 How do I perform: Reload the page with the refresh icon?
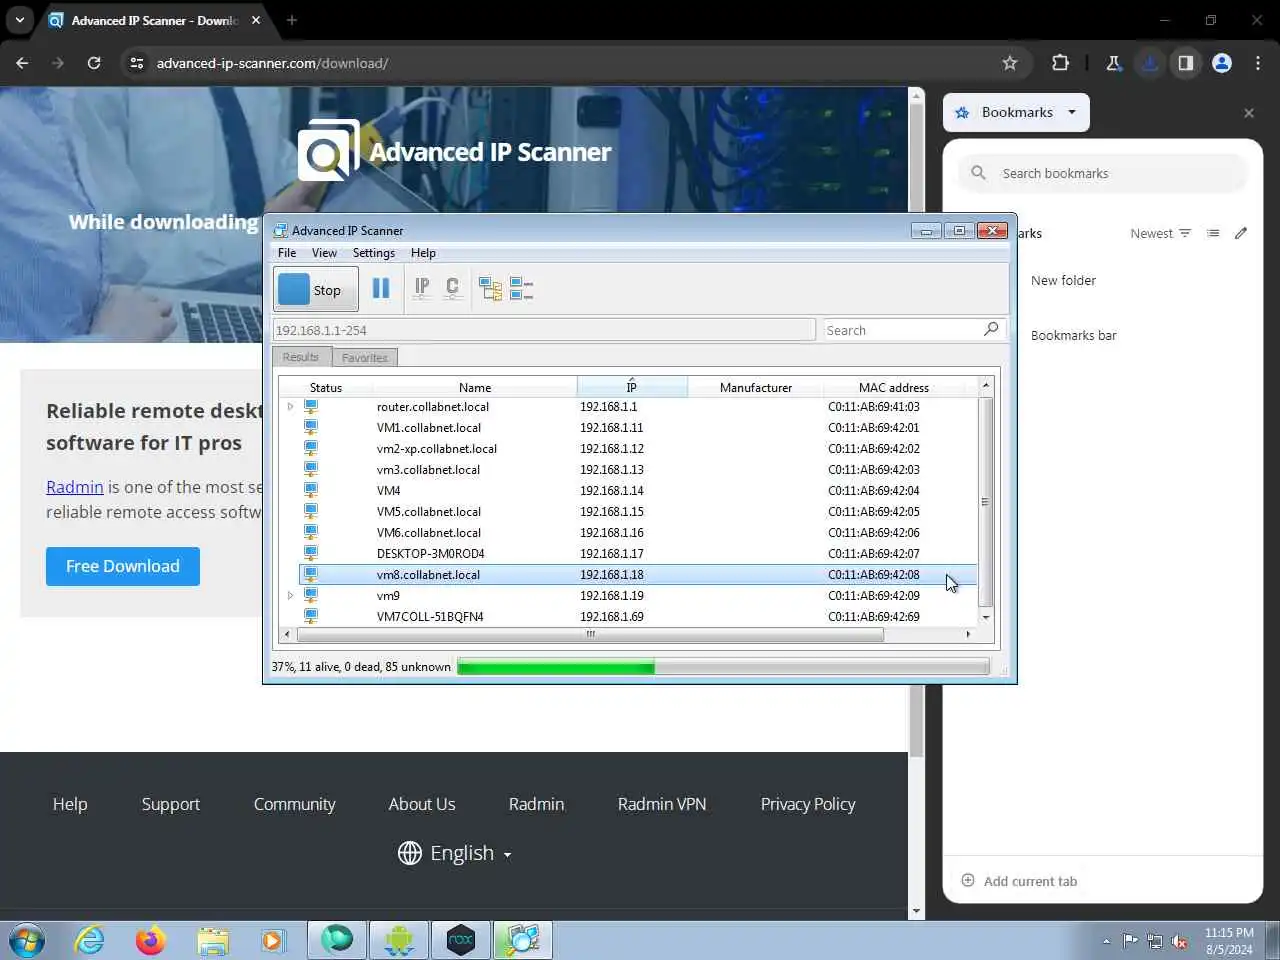[x=94, y=63]
